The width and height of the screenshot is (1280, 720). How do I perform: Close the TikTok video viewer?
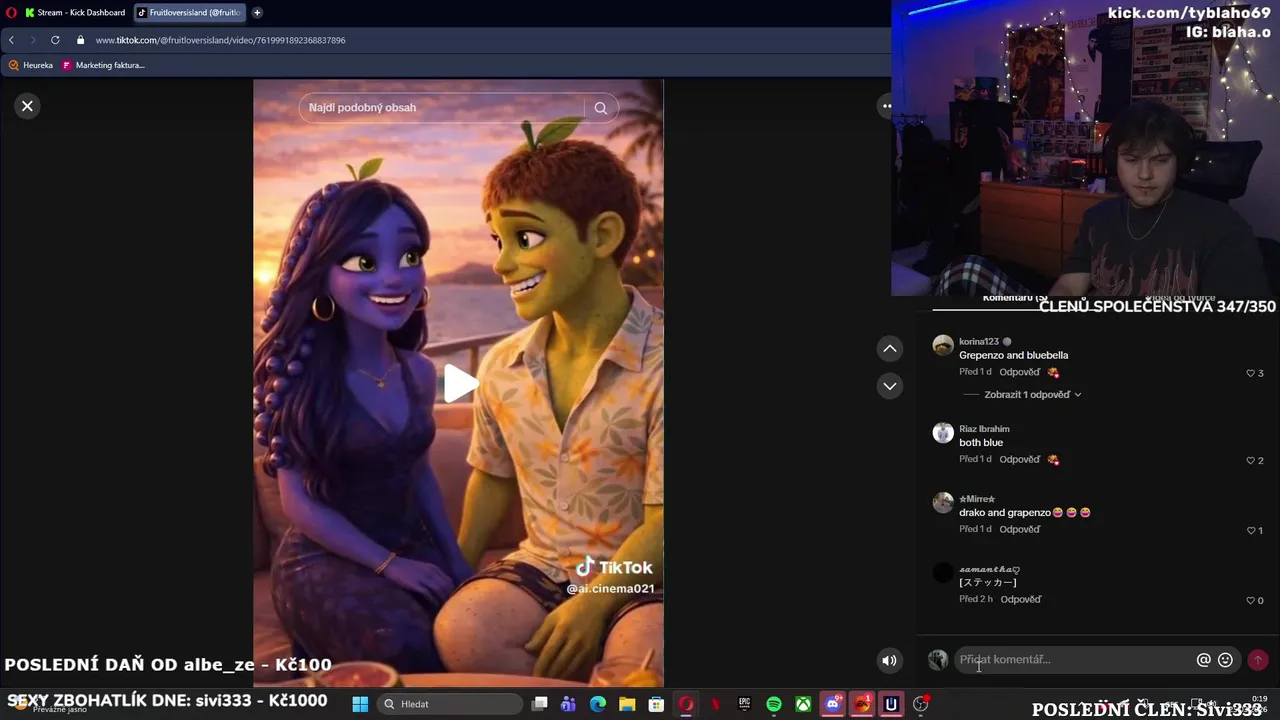(x=28, y=106)
